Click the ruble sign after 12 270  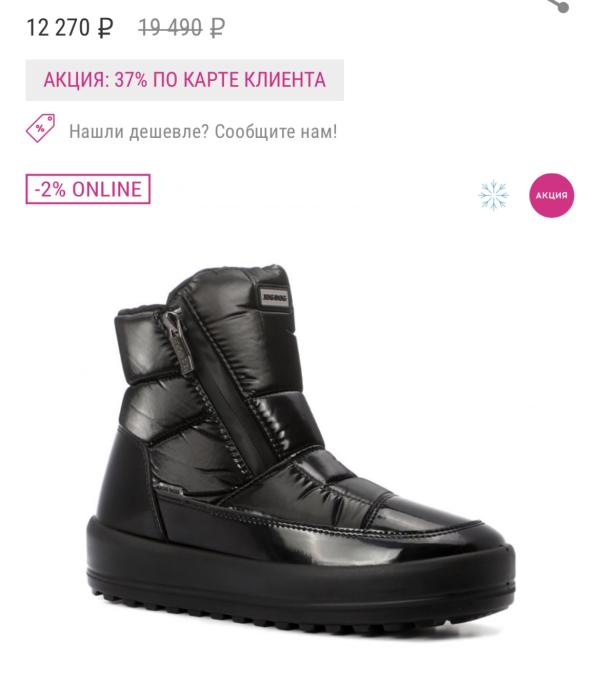coord(105,28)
